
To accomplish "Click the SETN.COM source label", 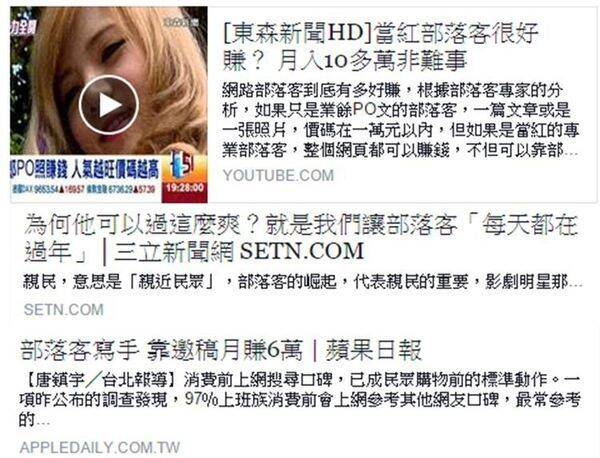I will click(64, 309).
